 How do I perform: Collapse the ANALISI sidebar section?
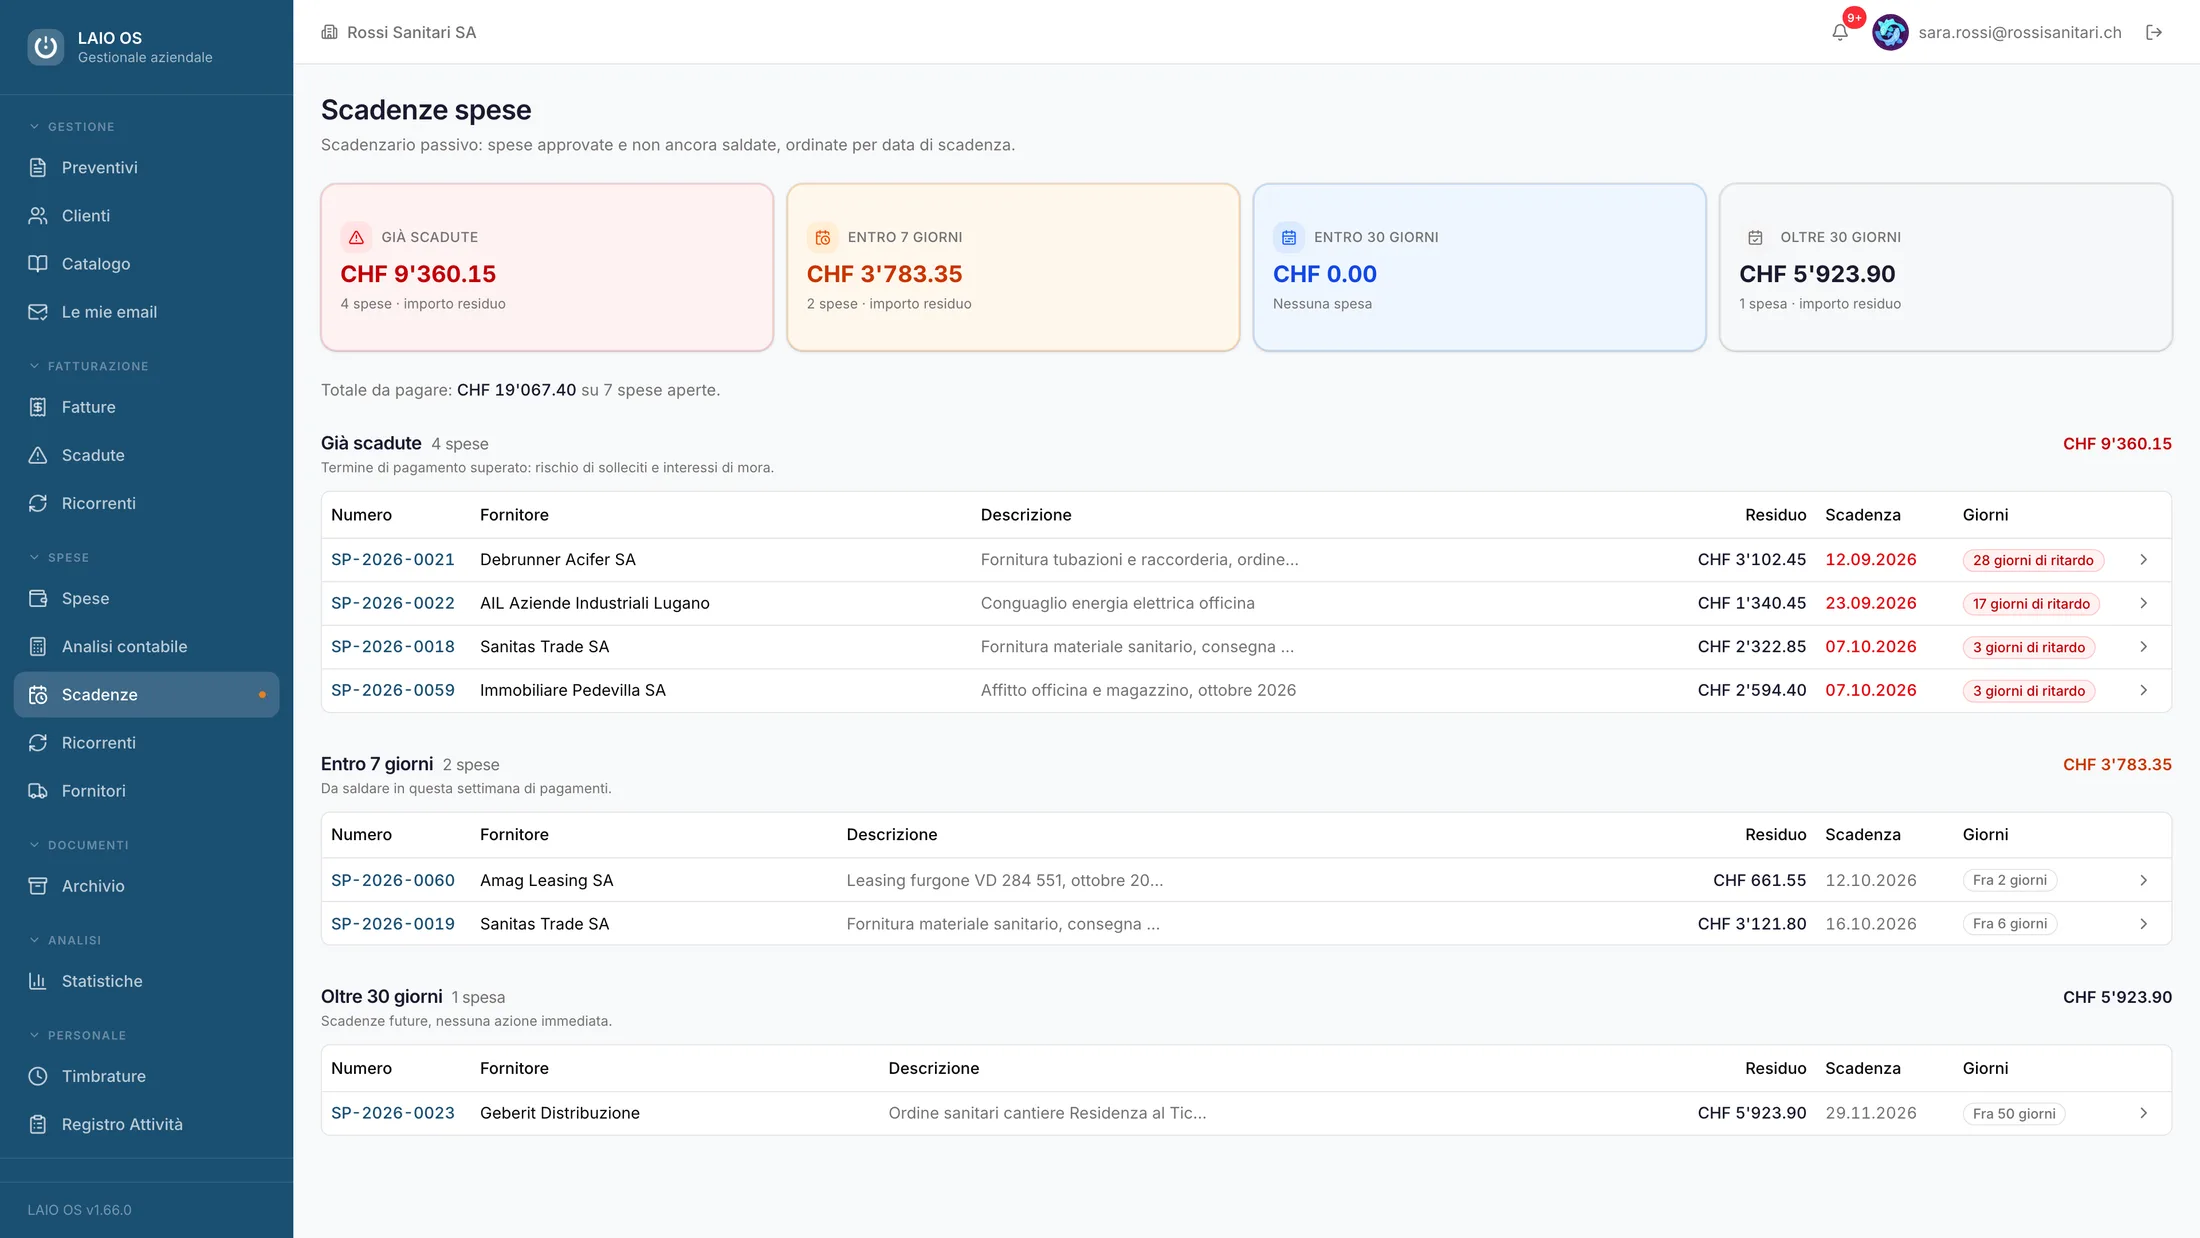[x=65, y=940]
